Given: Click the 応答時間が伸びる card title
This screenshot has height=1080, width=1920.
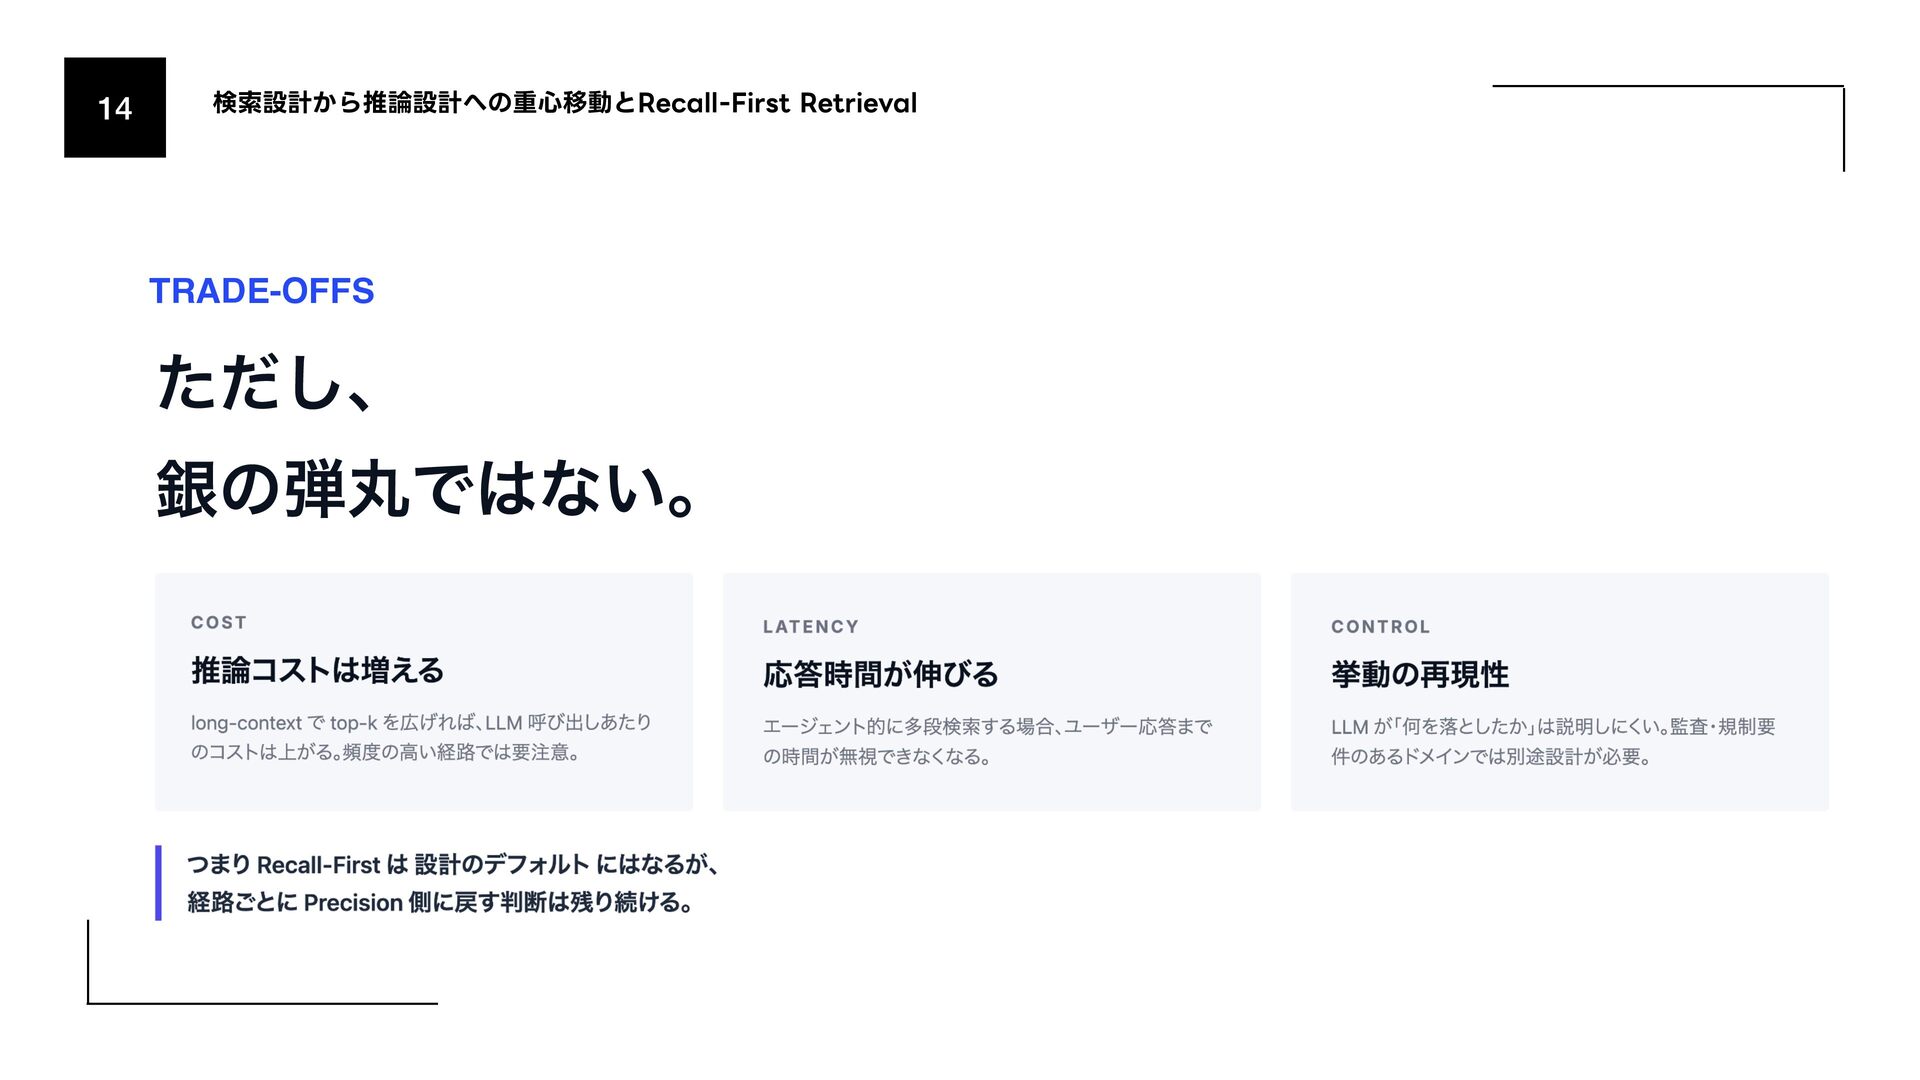Looking at the screenshot, I should point(880,675).
